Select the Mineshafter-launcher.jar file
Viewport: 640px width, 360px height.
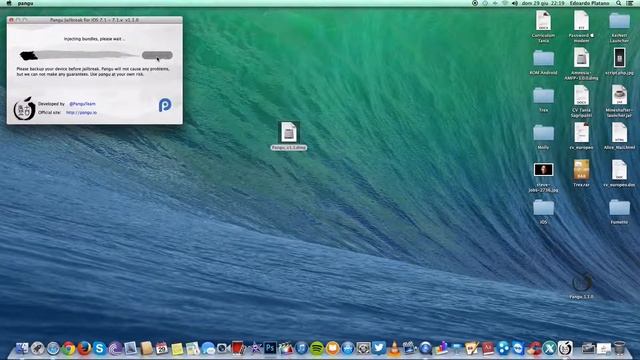point(619,102)
